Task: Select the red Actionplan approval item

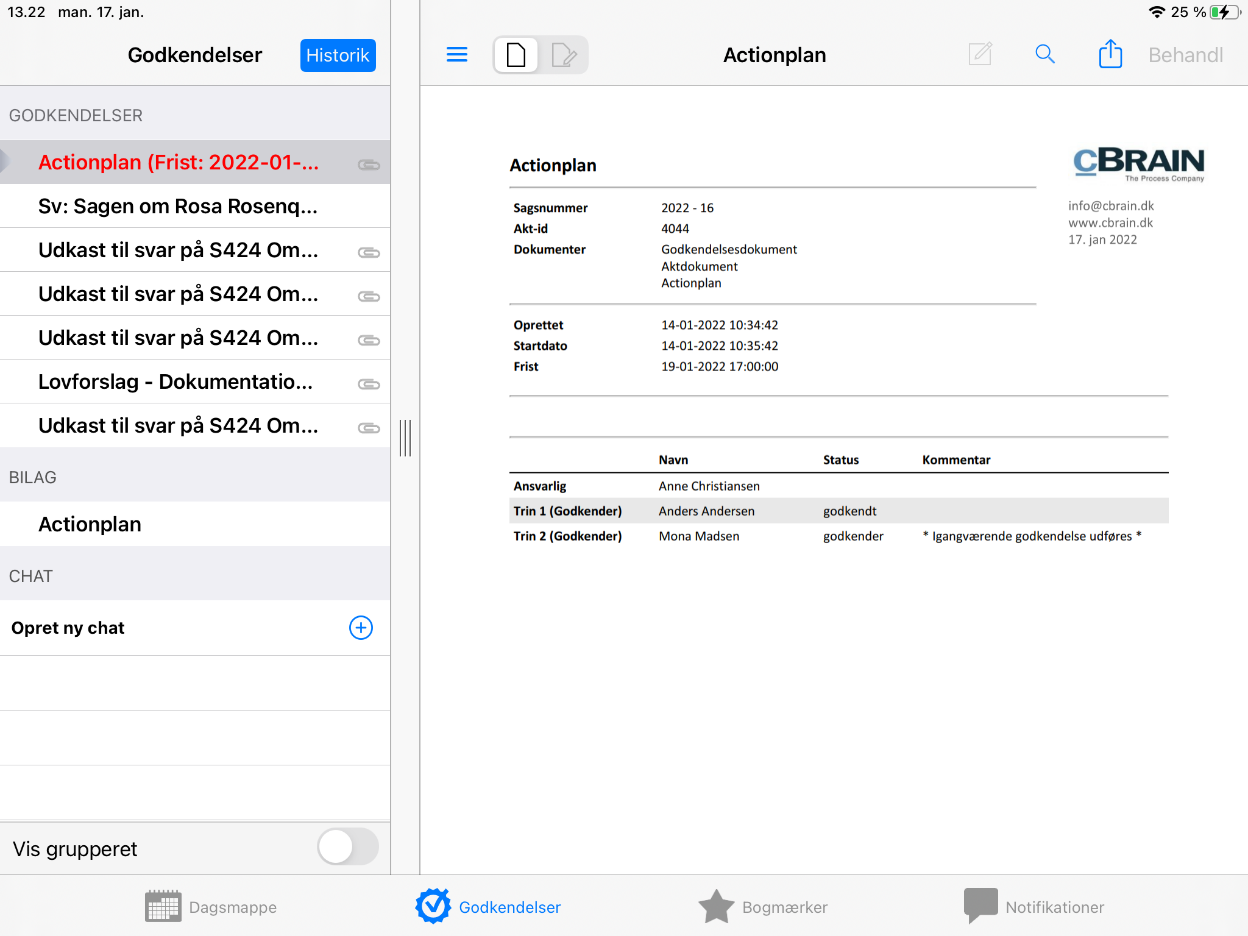Action: click(179, 163)
